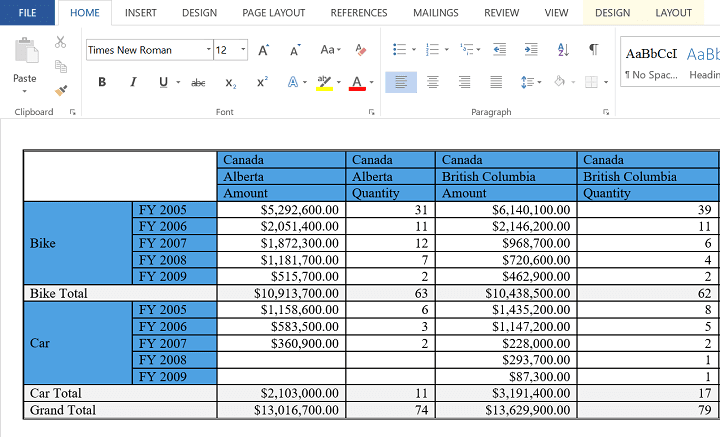Click the Format Painter brush icon

(x=61, y=90)
